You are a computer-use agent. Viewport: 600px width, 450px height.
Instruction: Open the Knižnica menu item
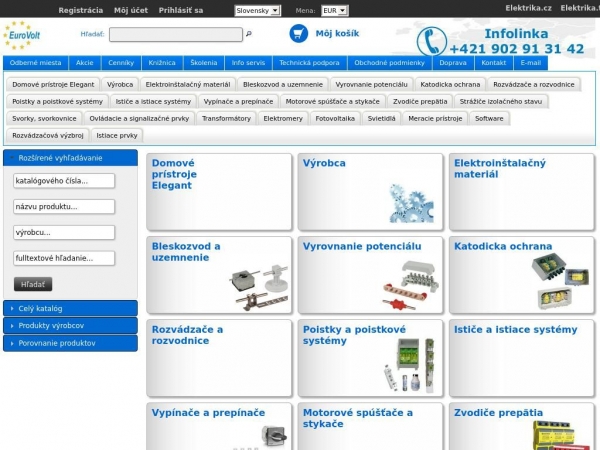[162, 63]
